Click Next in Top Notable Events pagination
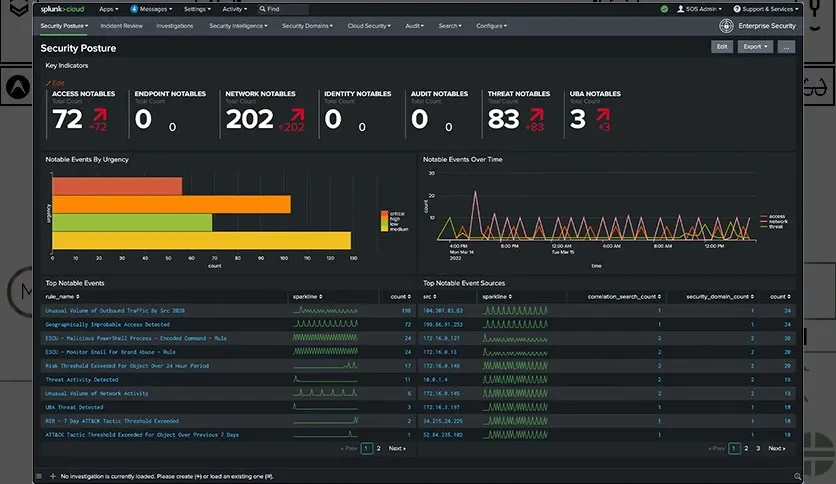 pyautogui.click(x=397, y=449)
